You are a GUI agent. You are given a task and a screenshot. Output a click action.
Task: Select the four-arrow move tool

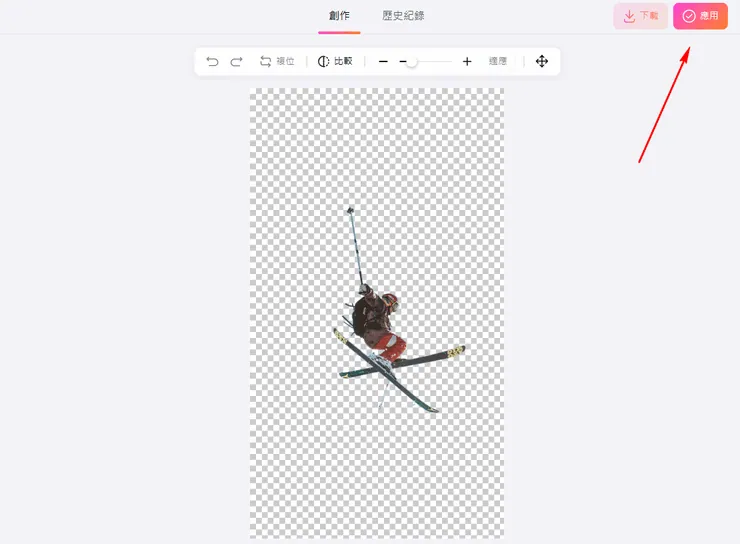[542, 61]
